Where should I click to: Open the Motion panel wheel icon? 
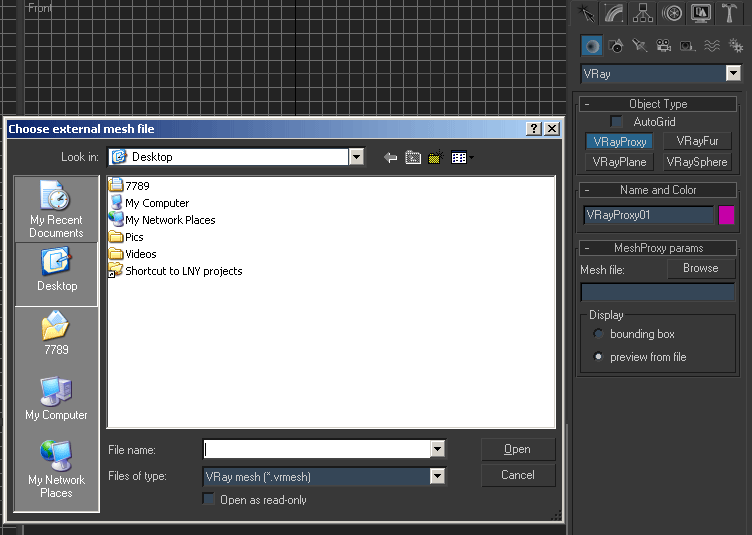point(672,13)
